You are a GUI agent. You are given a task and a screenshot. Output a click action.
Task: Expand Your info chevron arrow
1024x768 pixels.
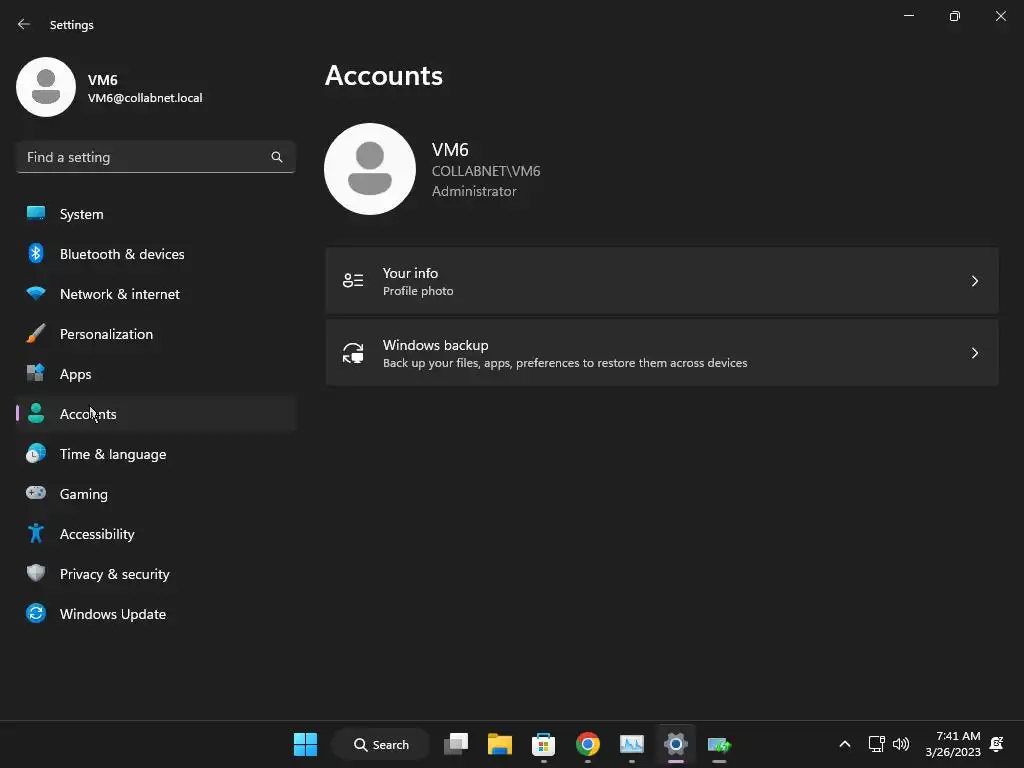point(974,281)
